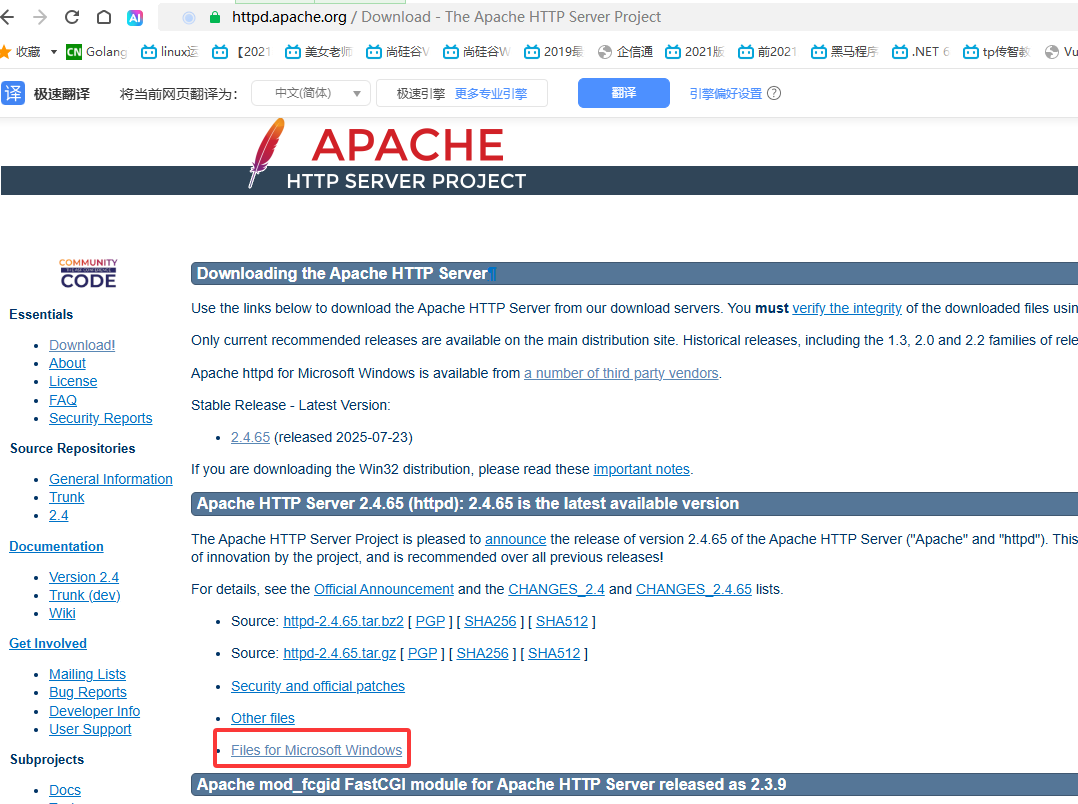Click the AI assistant icon

pyautogui.click(x=135, y=18)
